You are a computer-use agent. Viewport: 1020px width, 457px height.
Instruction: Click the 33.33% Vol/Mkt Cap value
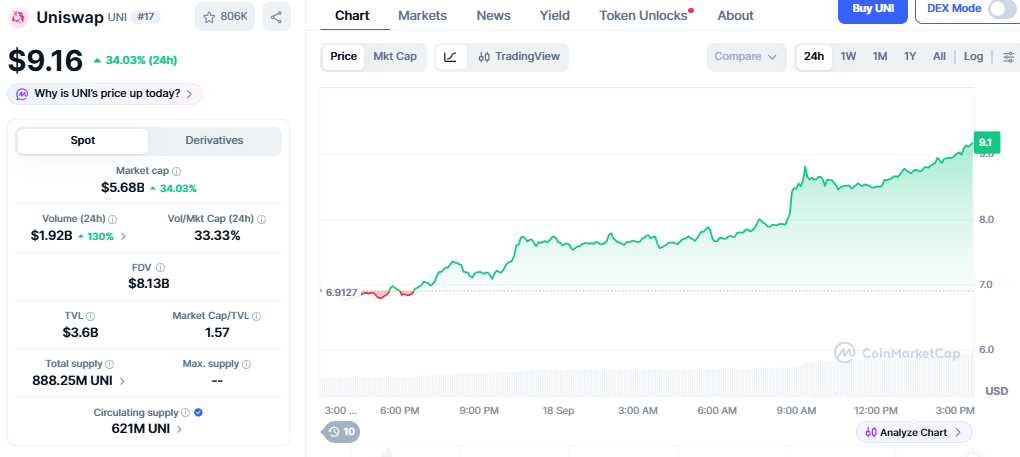point(217,236)
